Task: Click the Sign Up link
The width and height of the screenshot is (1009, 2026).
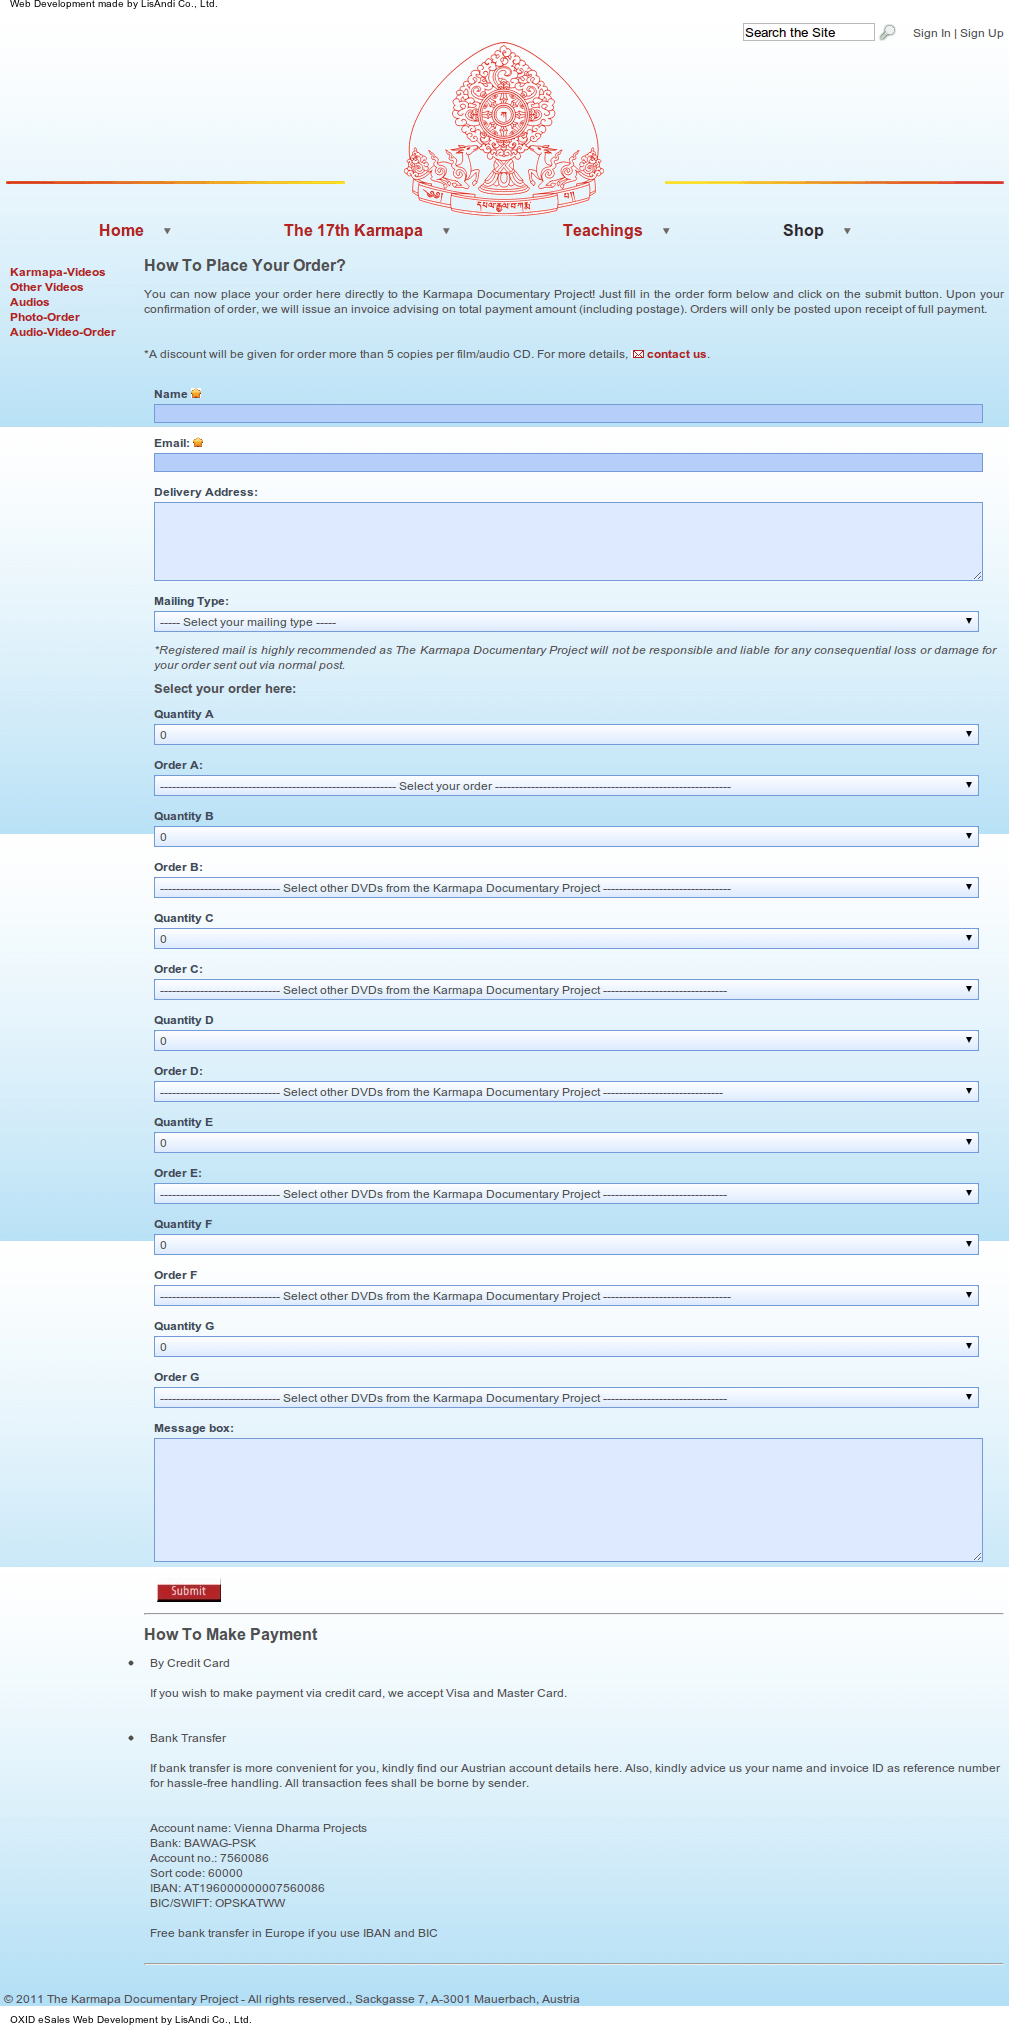Action: coord(982,33)
